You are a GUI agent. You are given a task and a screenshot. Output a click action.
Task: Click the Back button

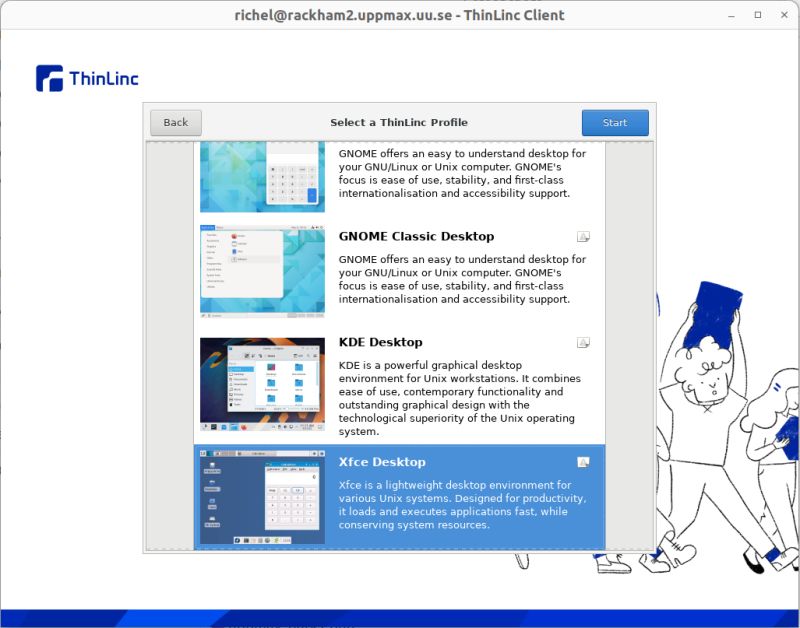coord(175,122)
